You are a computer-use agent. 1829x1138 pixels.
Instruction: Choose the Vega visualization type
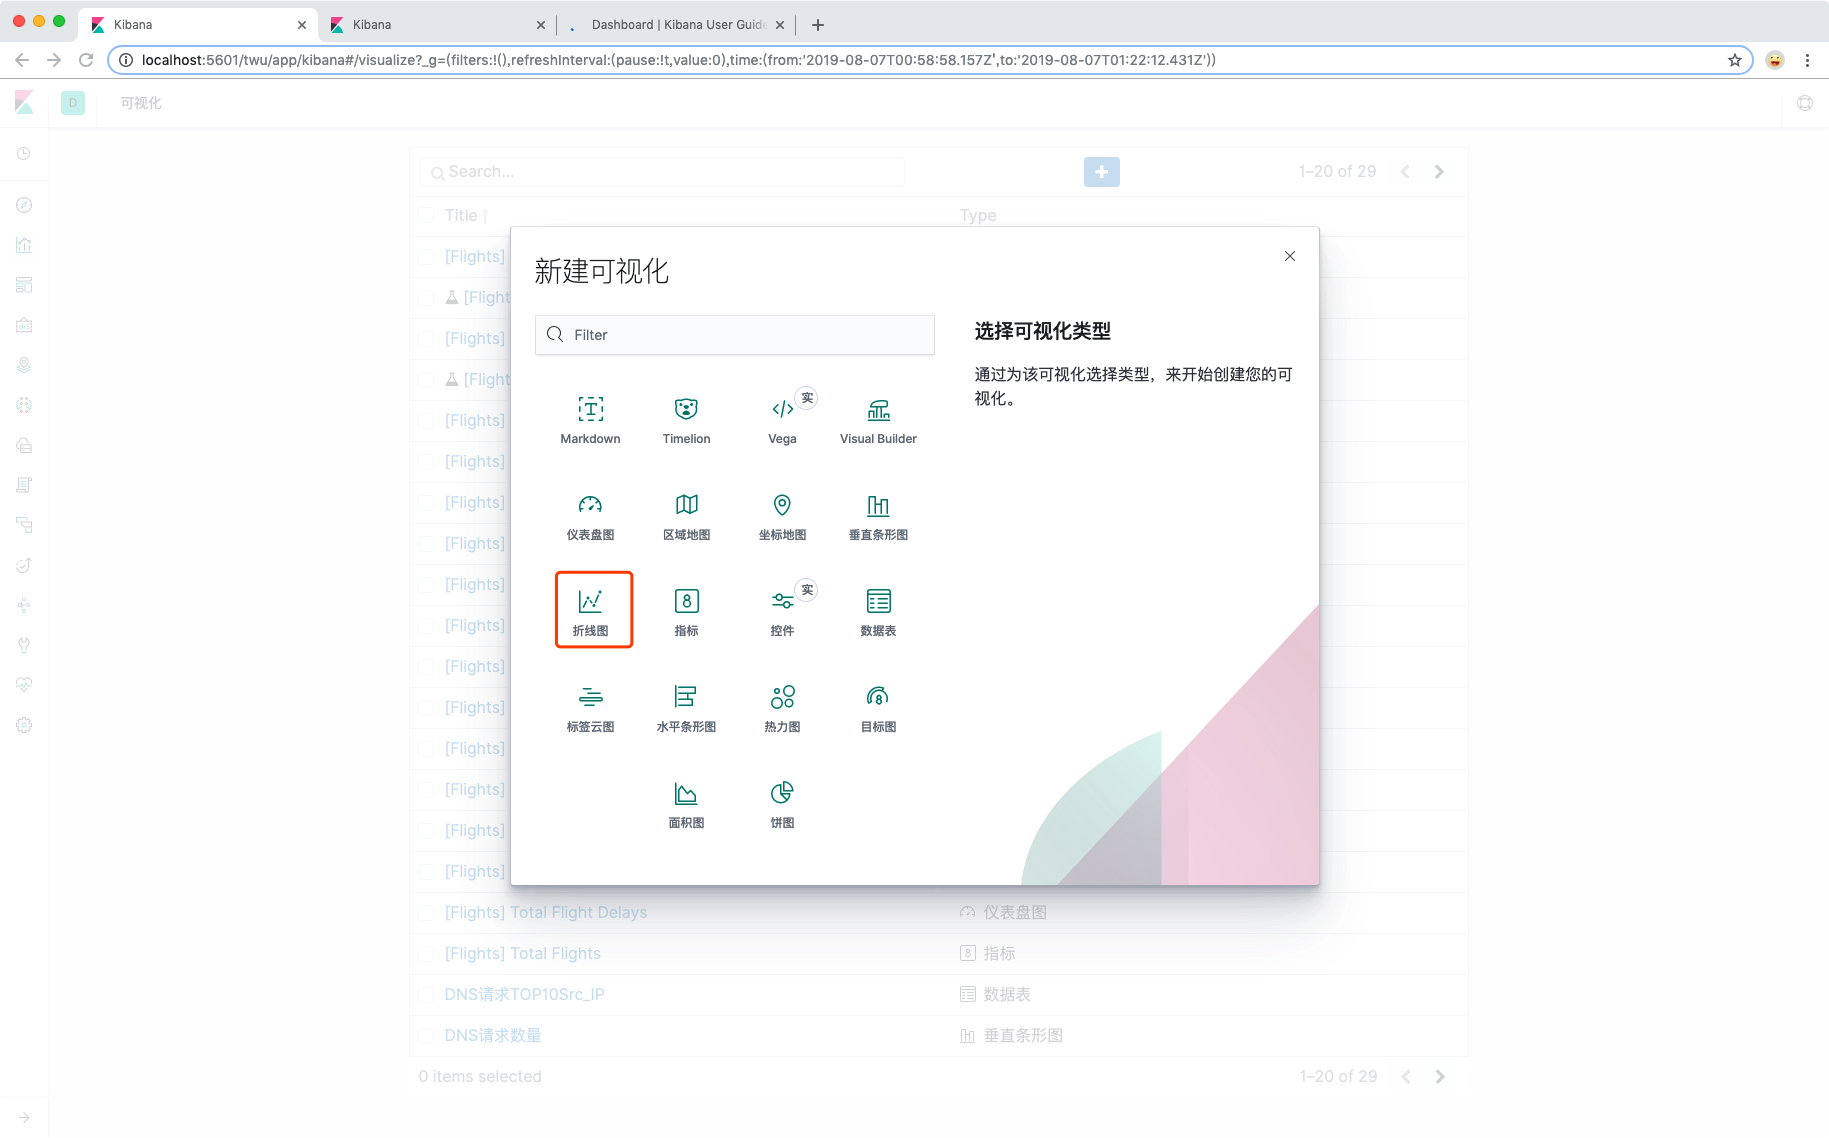(x=782, y=420)
